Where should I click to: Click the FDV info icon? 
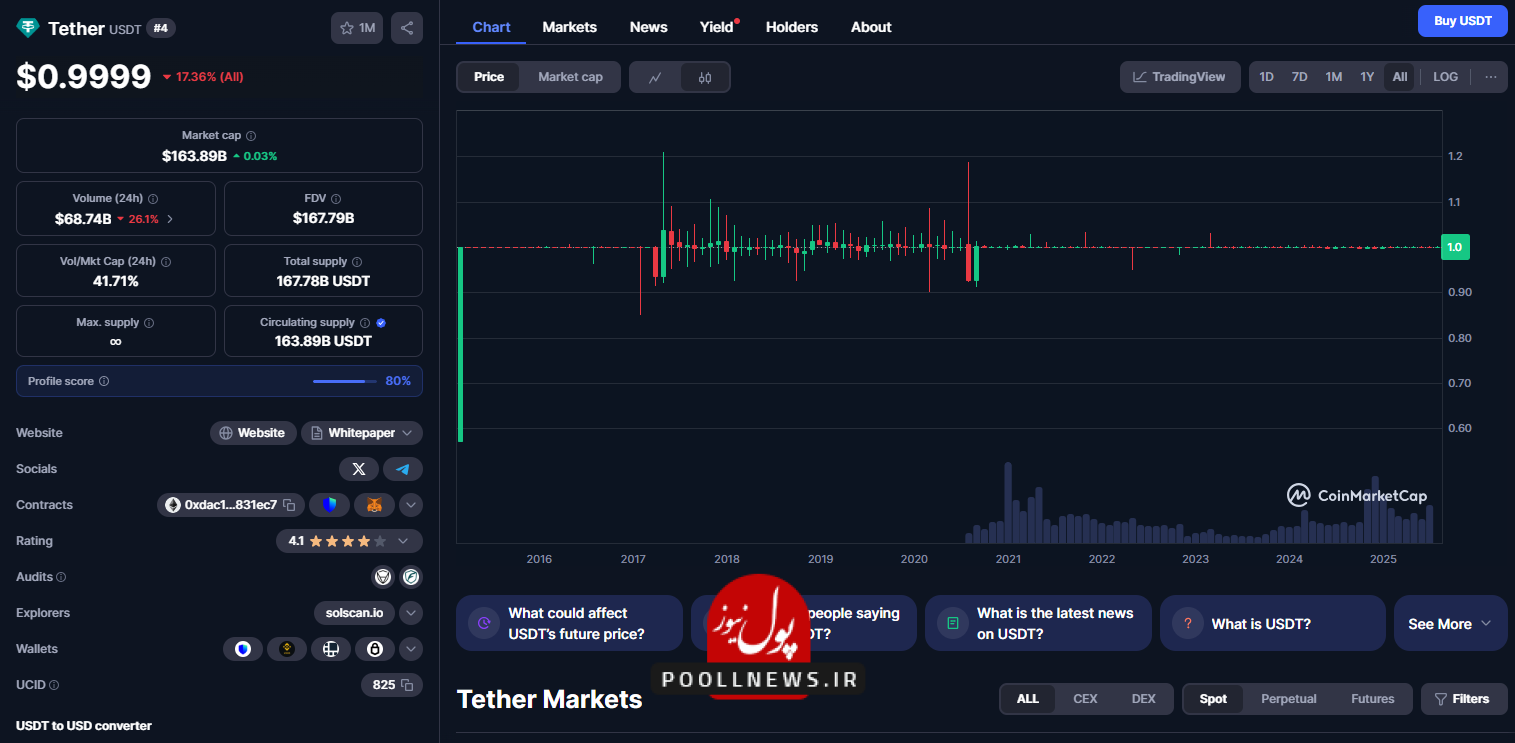pyautogui.click(x=336, y=199)
